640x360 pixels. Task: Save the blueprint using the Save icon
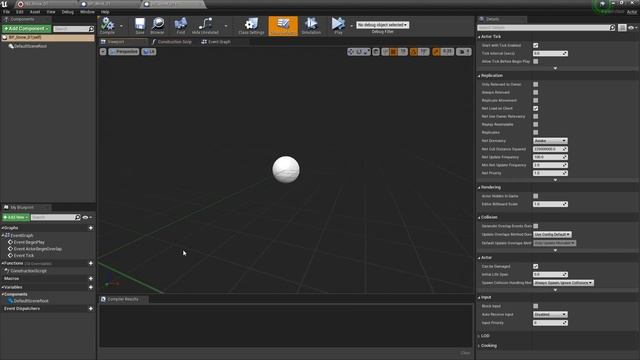click(140, 26)
